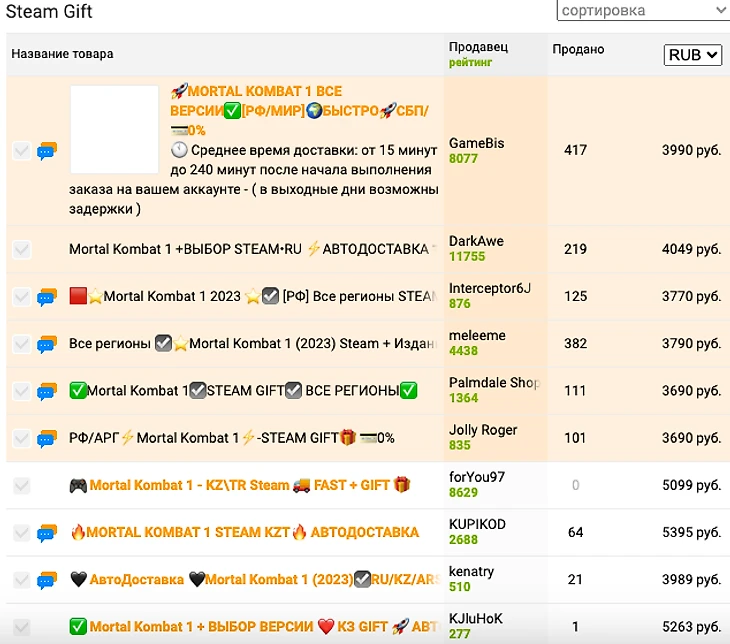
Task: Click chat icon in KUPIKOD row
Action: tap(46, 533)
